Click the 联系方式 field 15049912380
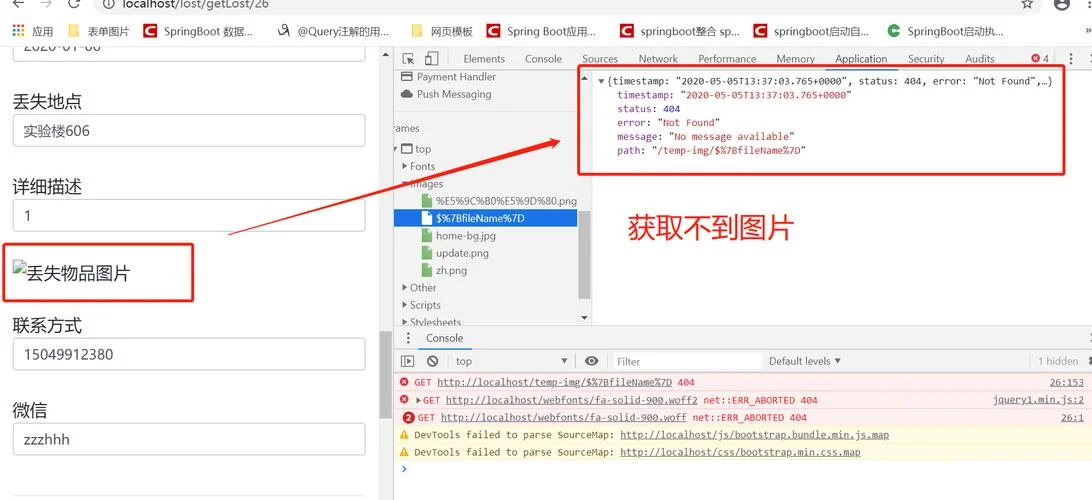 coord(189,354)
